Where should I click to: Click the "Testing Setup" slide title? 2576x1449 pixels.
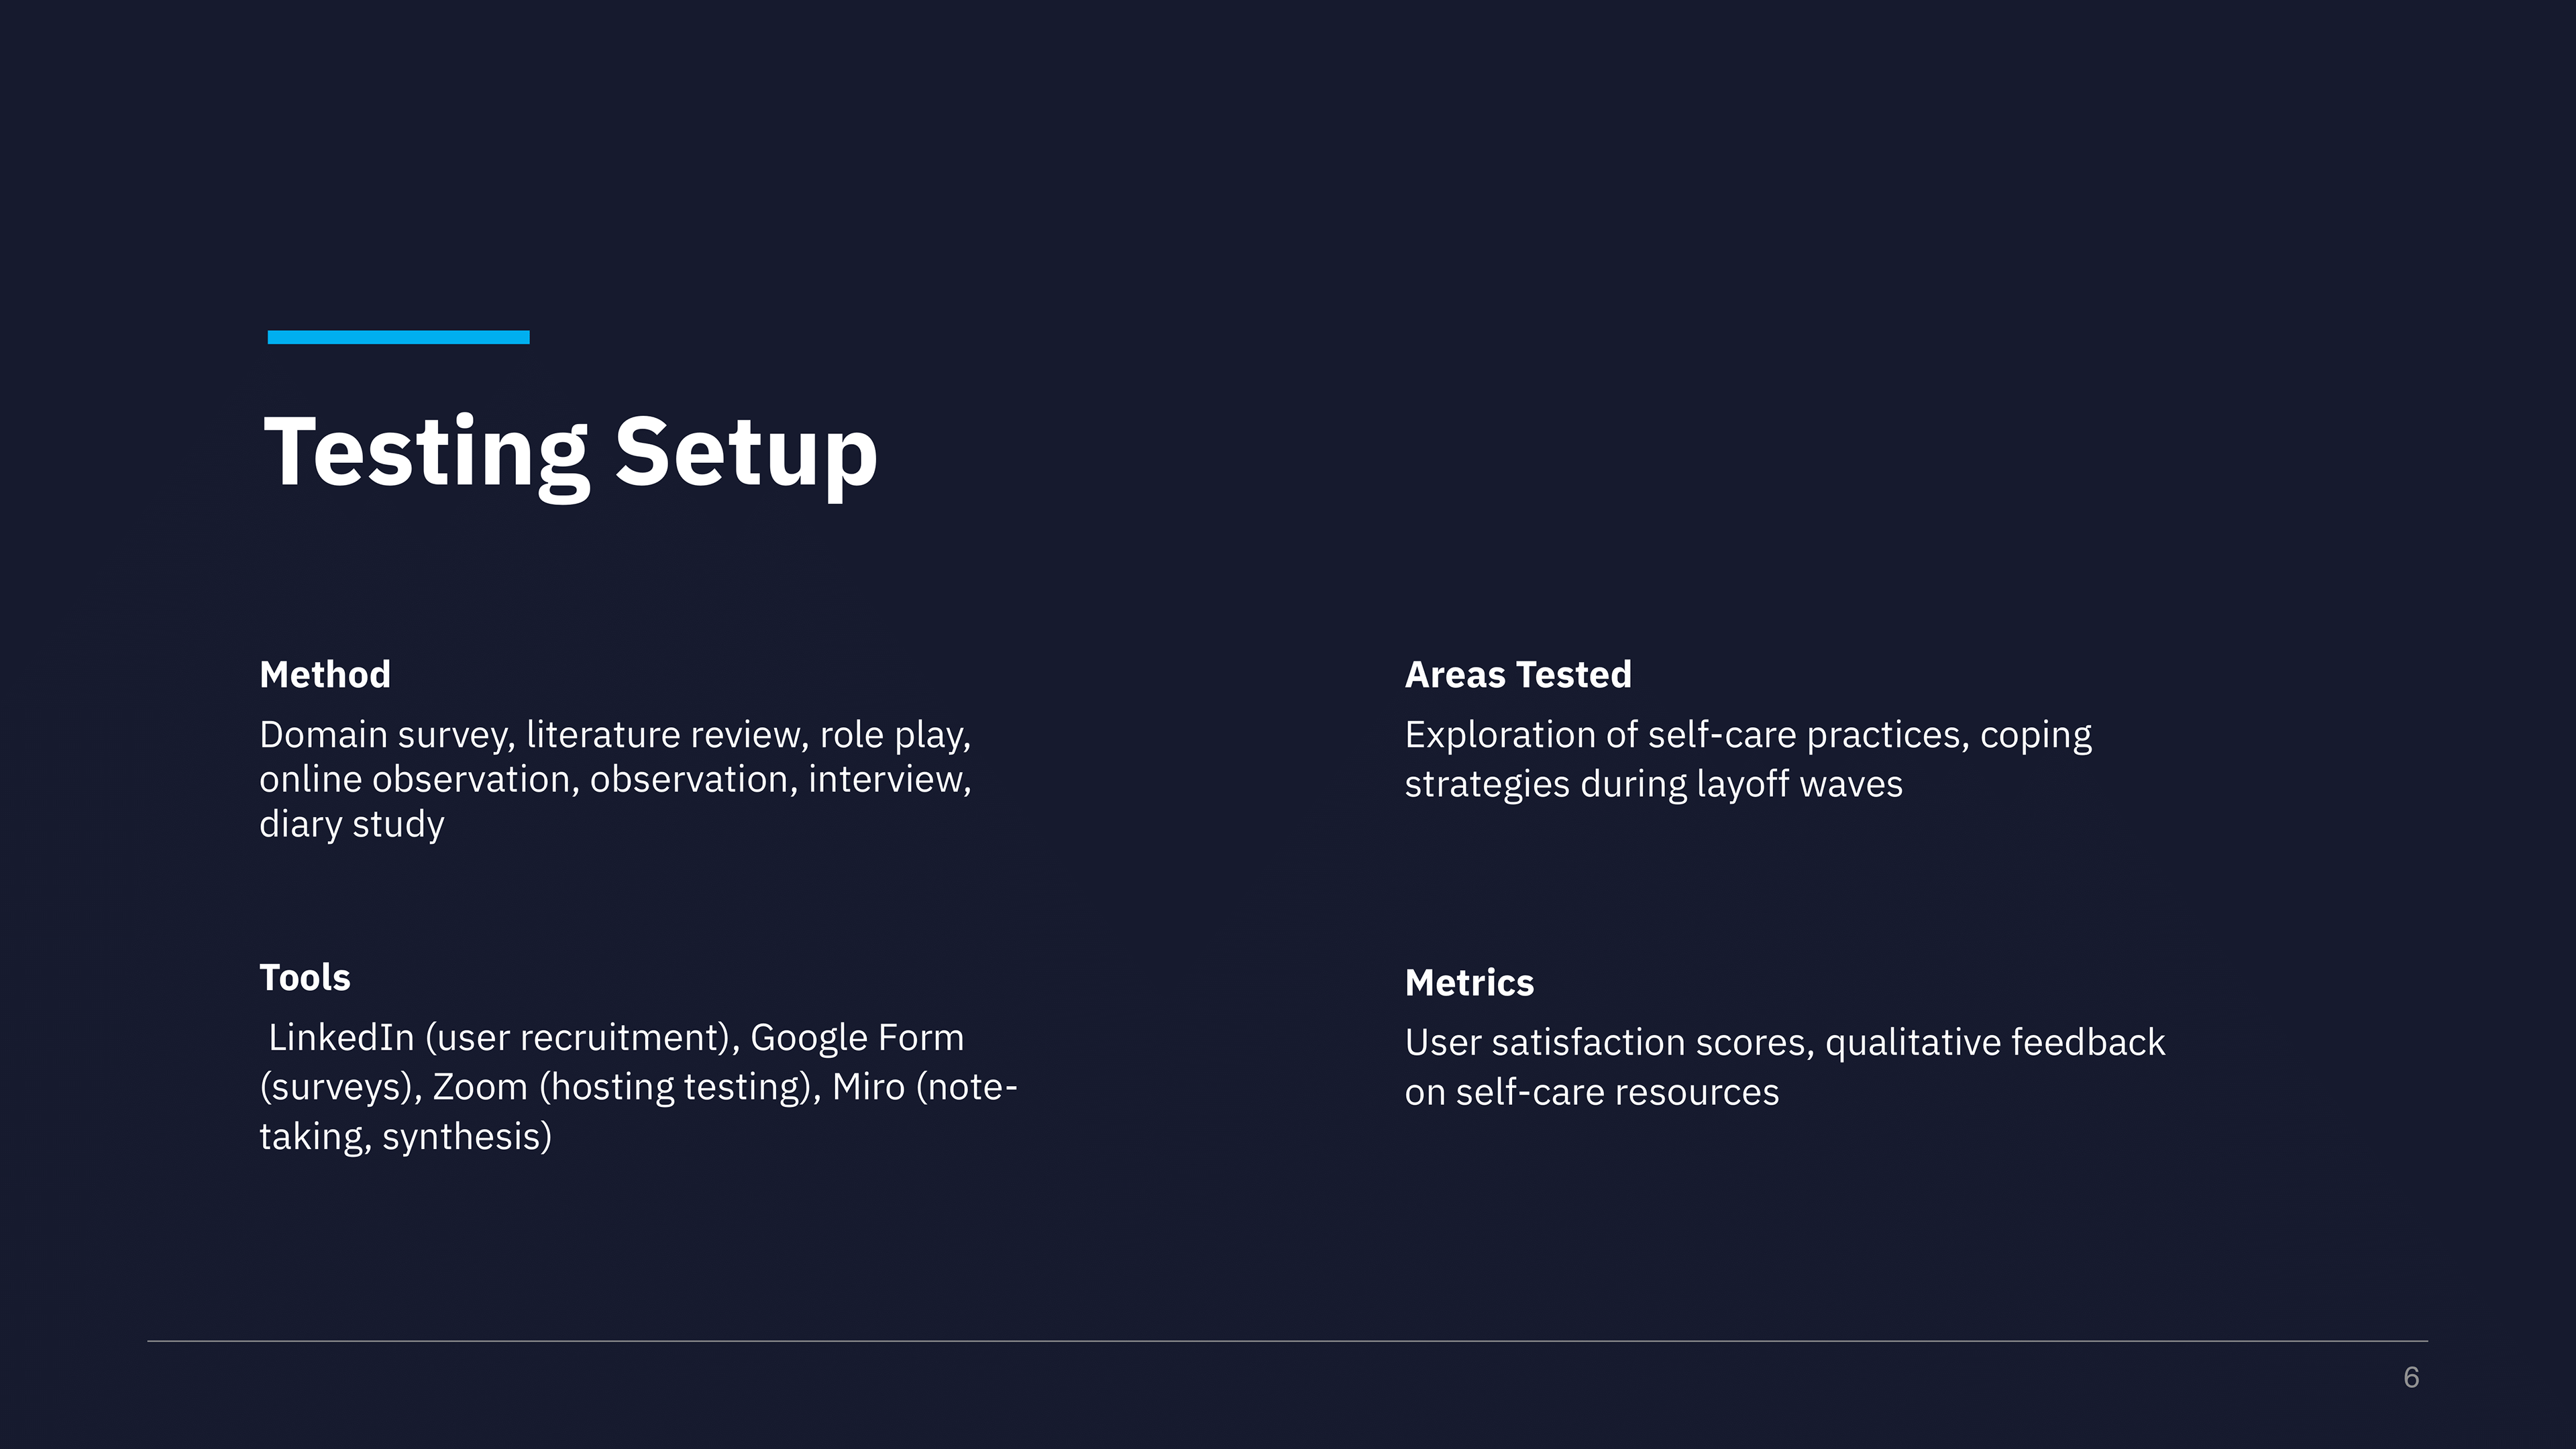(570, 453)
